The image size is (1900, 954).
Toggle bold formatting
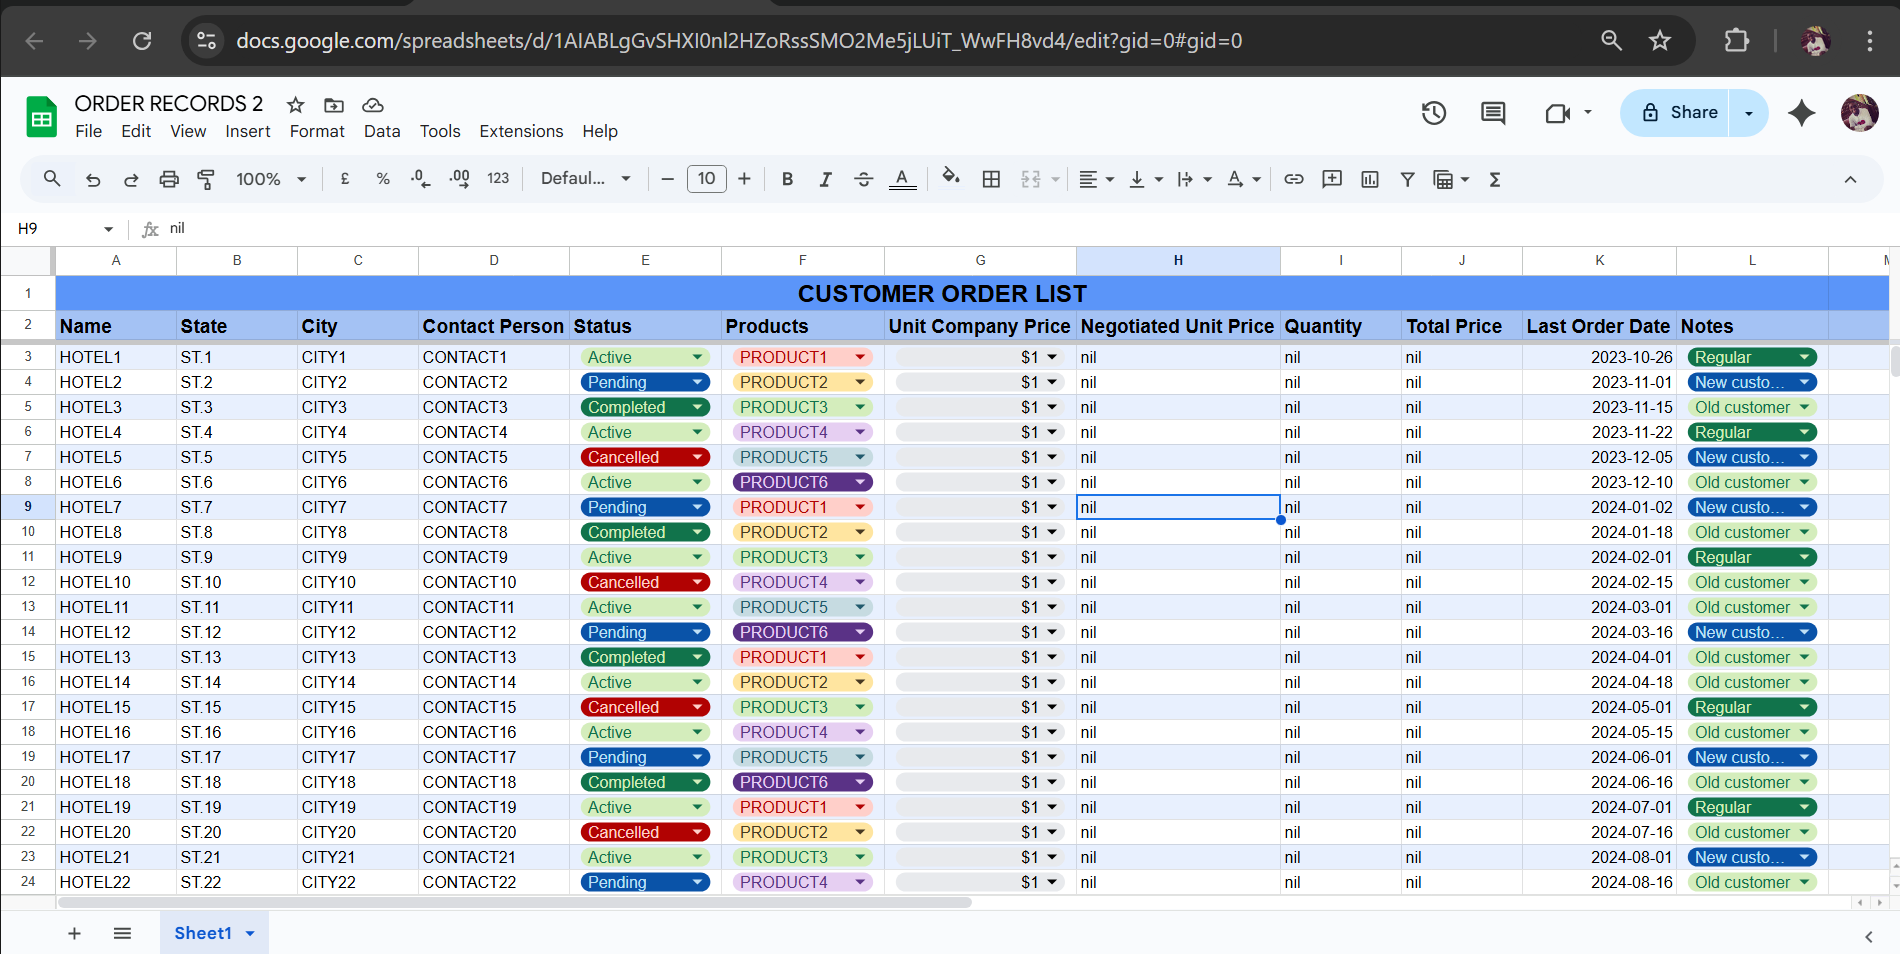pos(787,179)
